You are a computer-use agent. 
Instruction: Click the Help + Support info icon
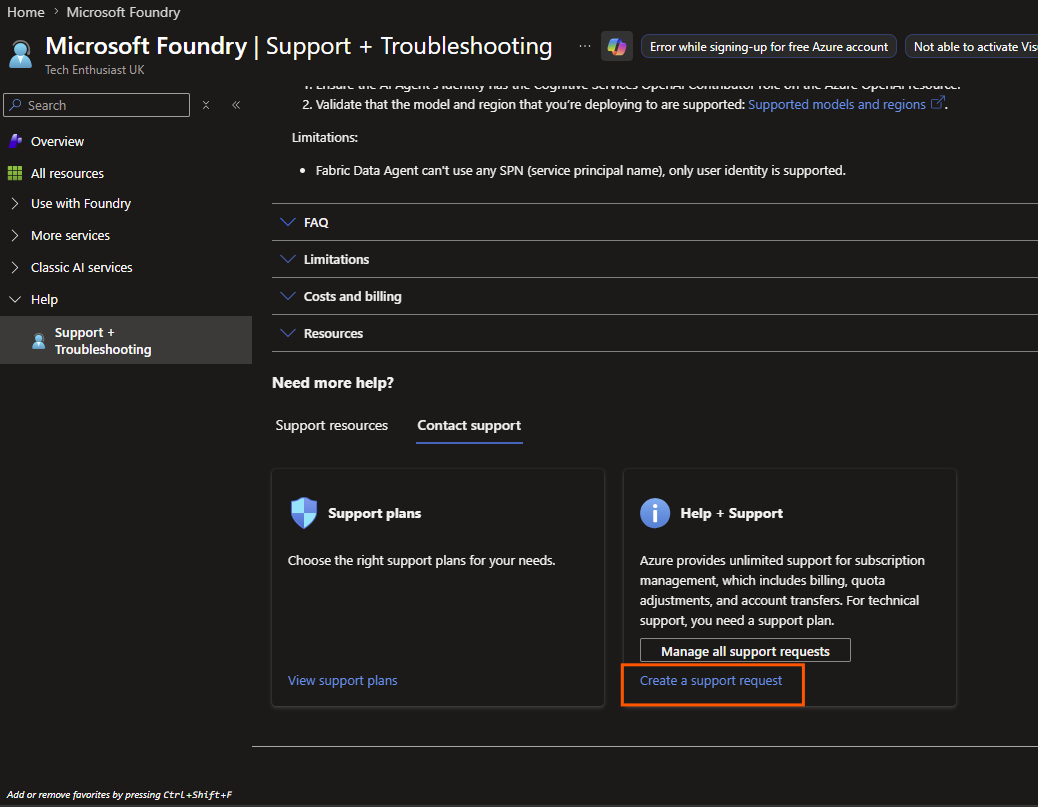655,513
